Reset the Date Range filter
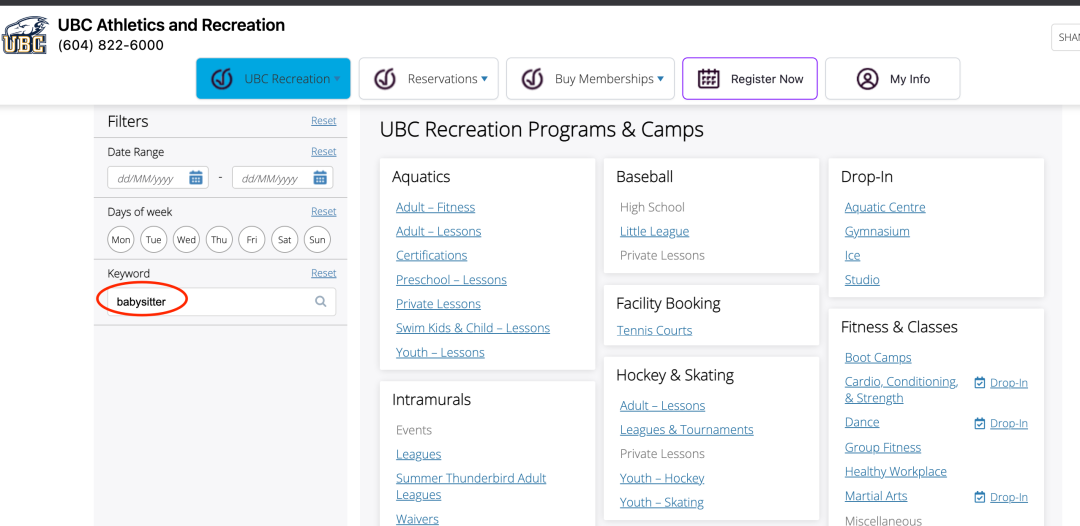The width and height of the screenshot is (1080, 526). [324, 151]
